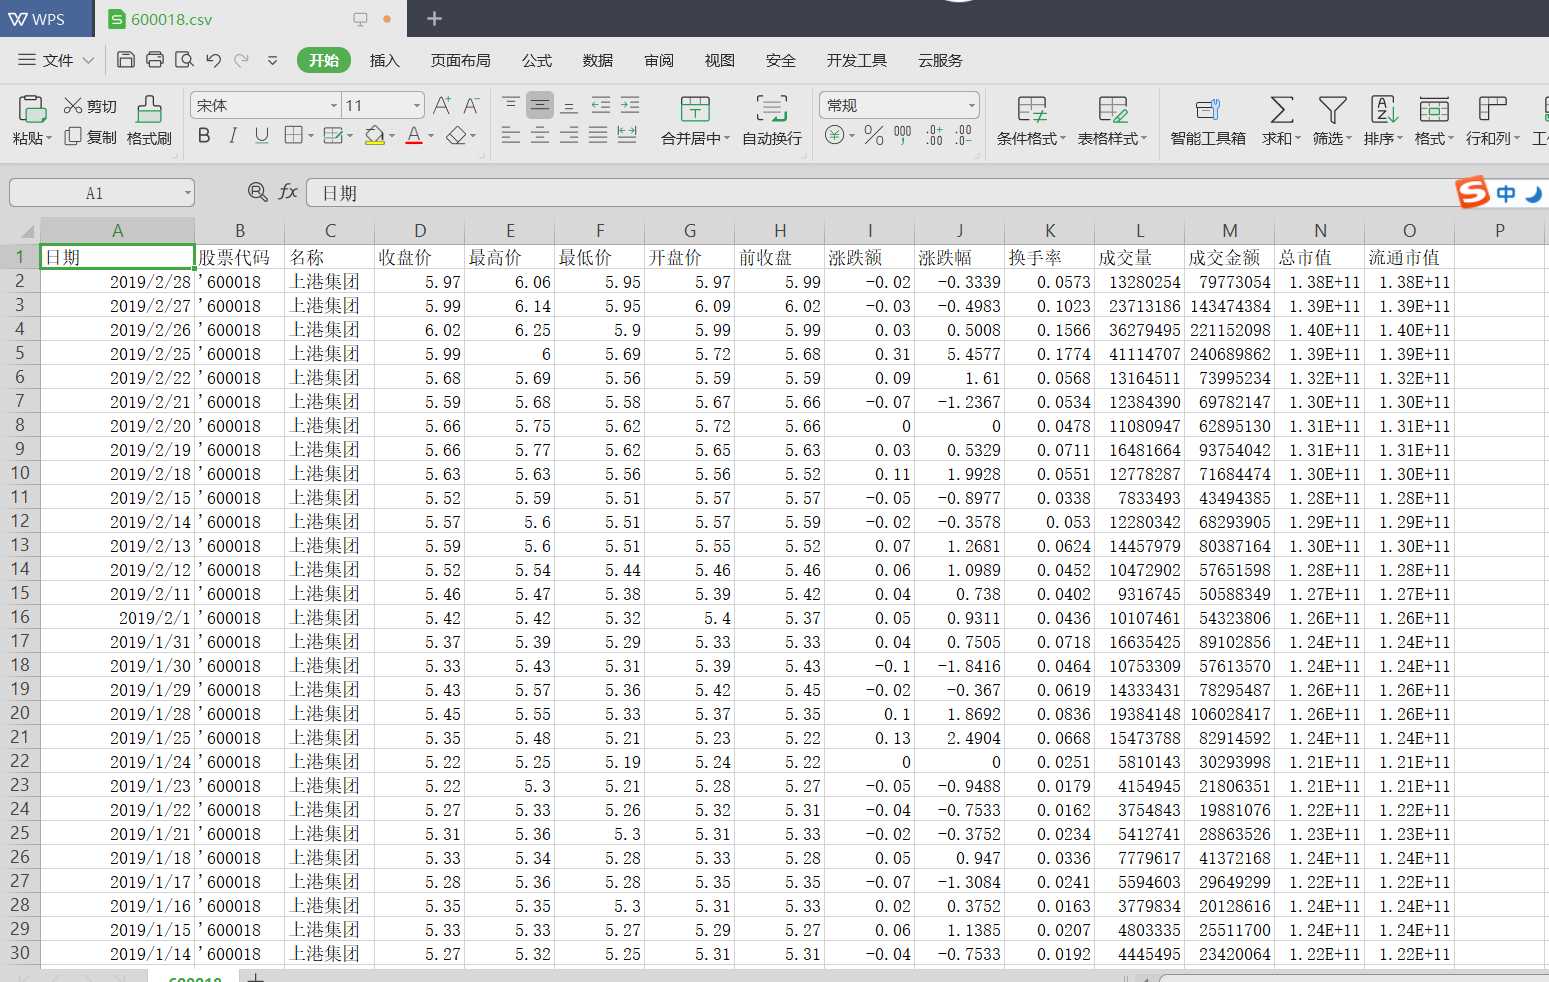Open the red font color A swatch
The height and width of the screenshot is (982, 1549).
point(414,135)
